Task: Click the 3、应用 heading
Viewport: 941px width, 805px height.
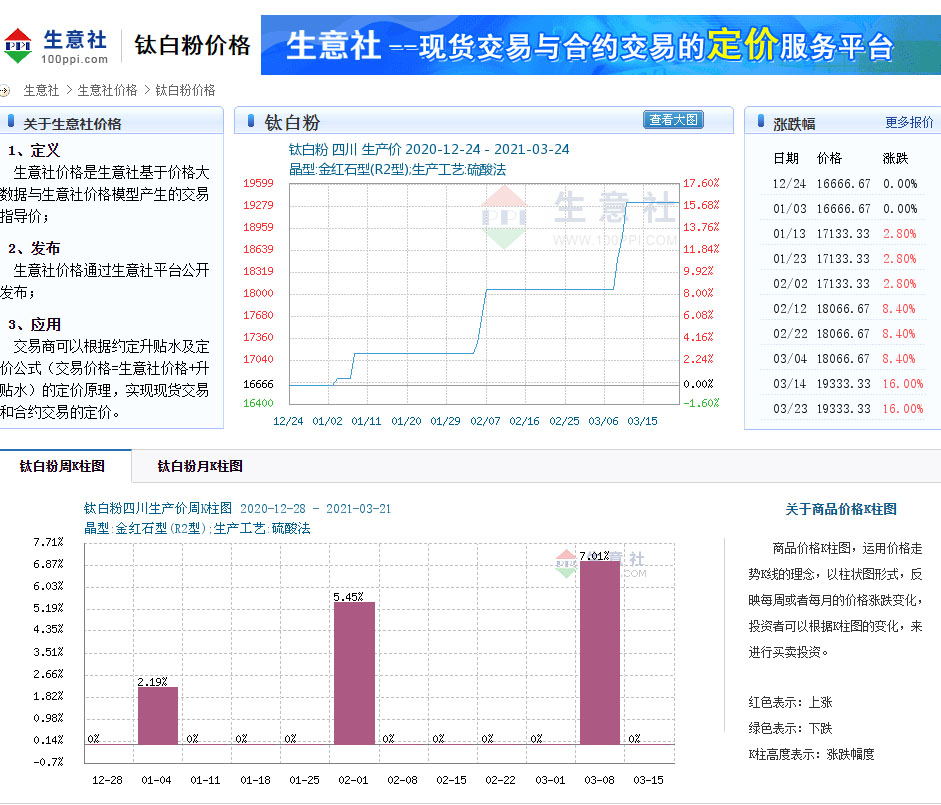Action: pos(34,324)
